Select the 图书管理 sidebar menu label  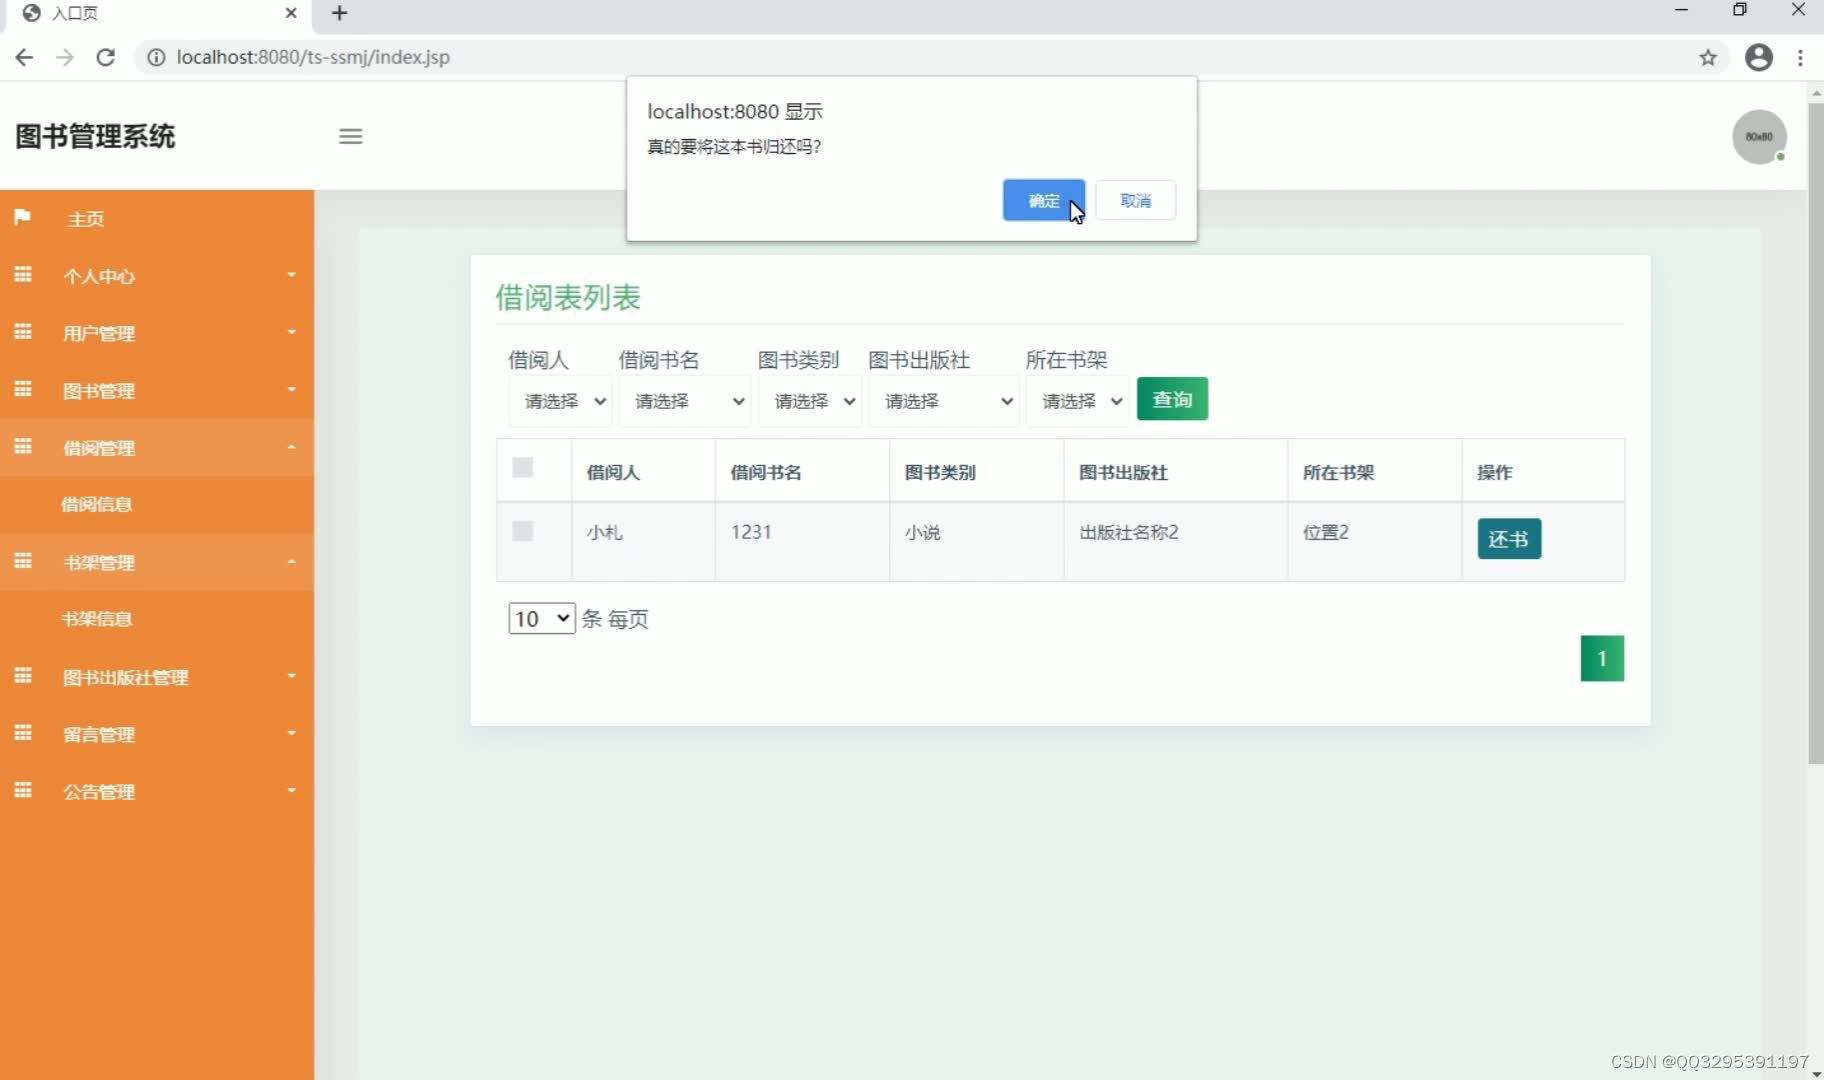99,391
